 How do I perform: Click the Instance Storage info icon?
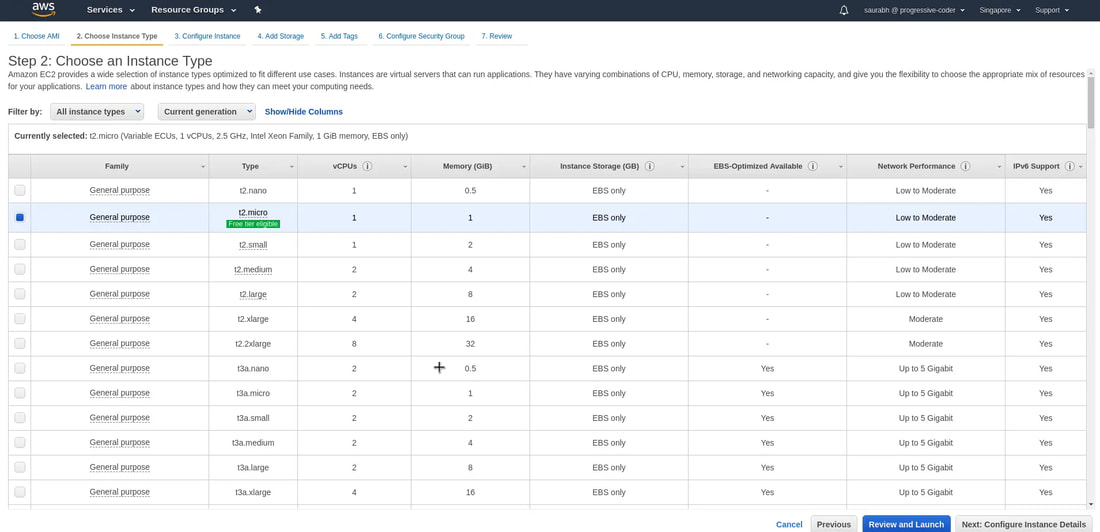(x=650, y=166)
